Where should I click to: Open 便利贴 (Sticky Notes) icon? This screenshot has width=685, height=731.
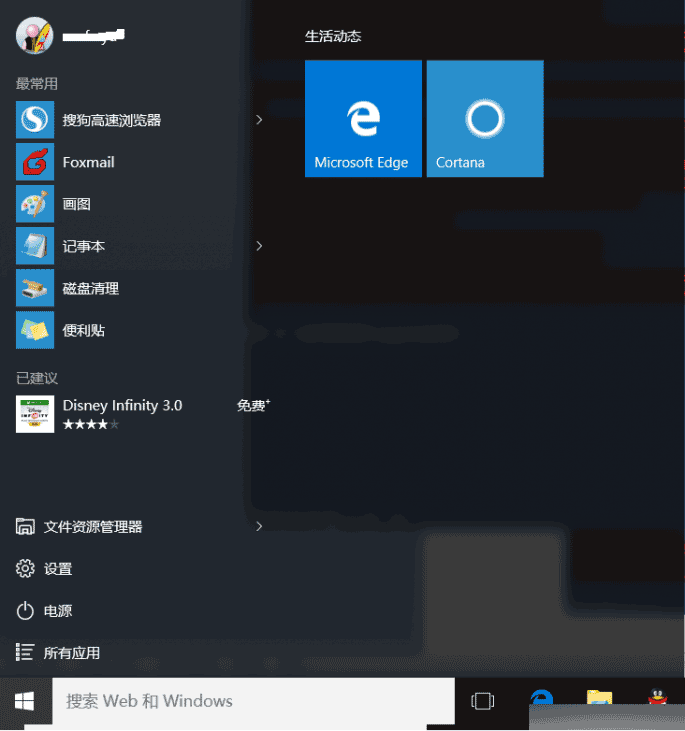34,330
